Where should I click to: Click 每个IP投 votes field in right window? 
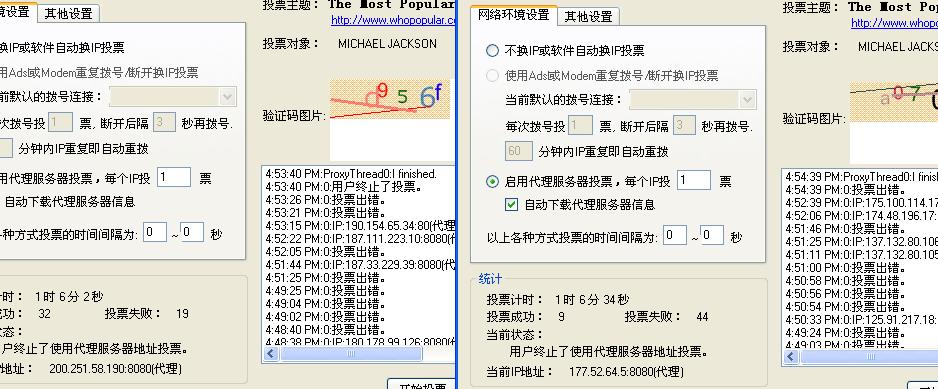694,180
